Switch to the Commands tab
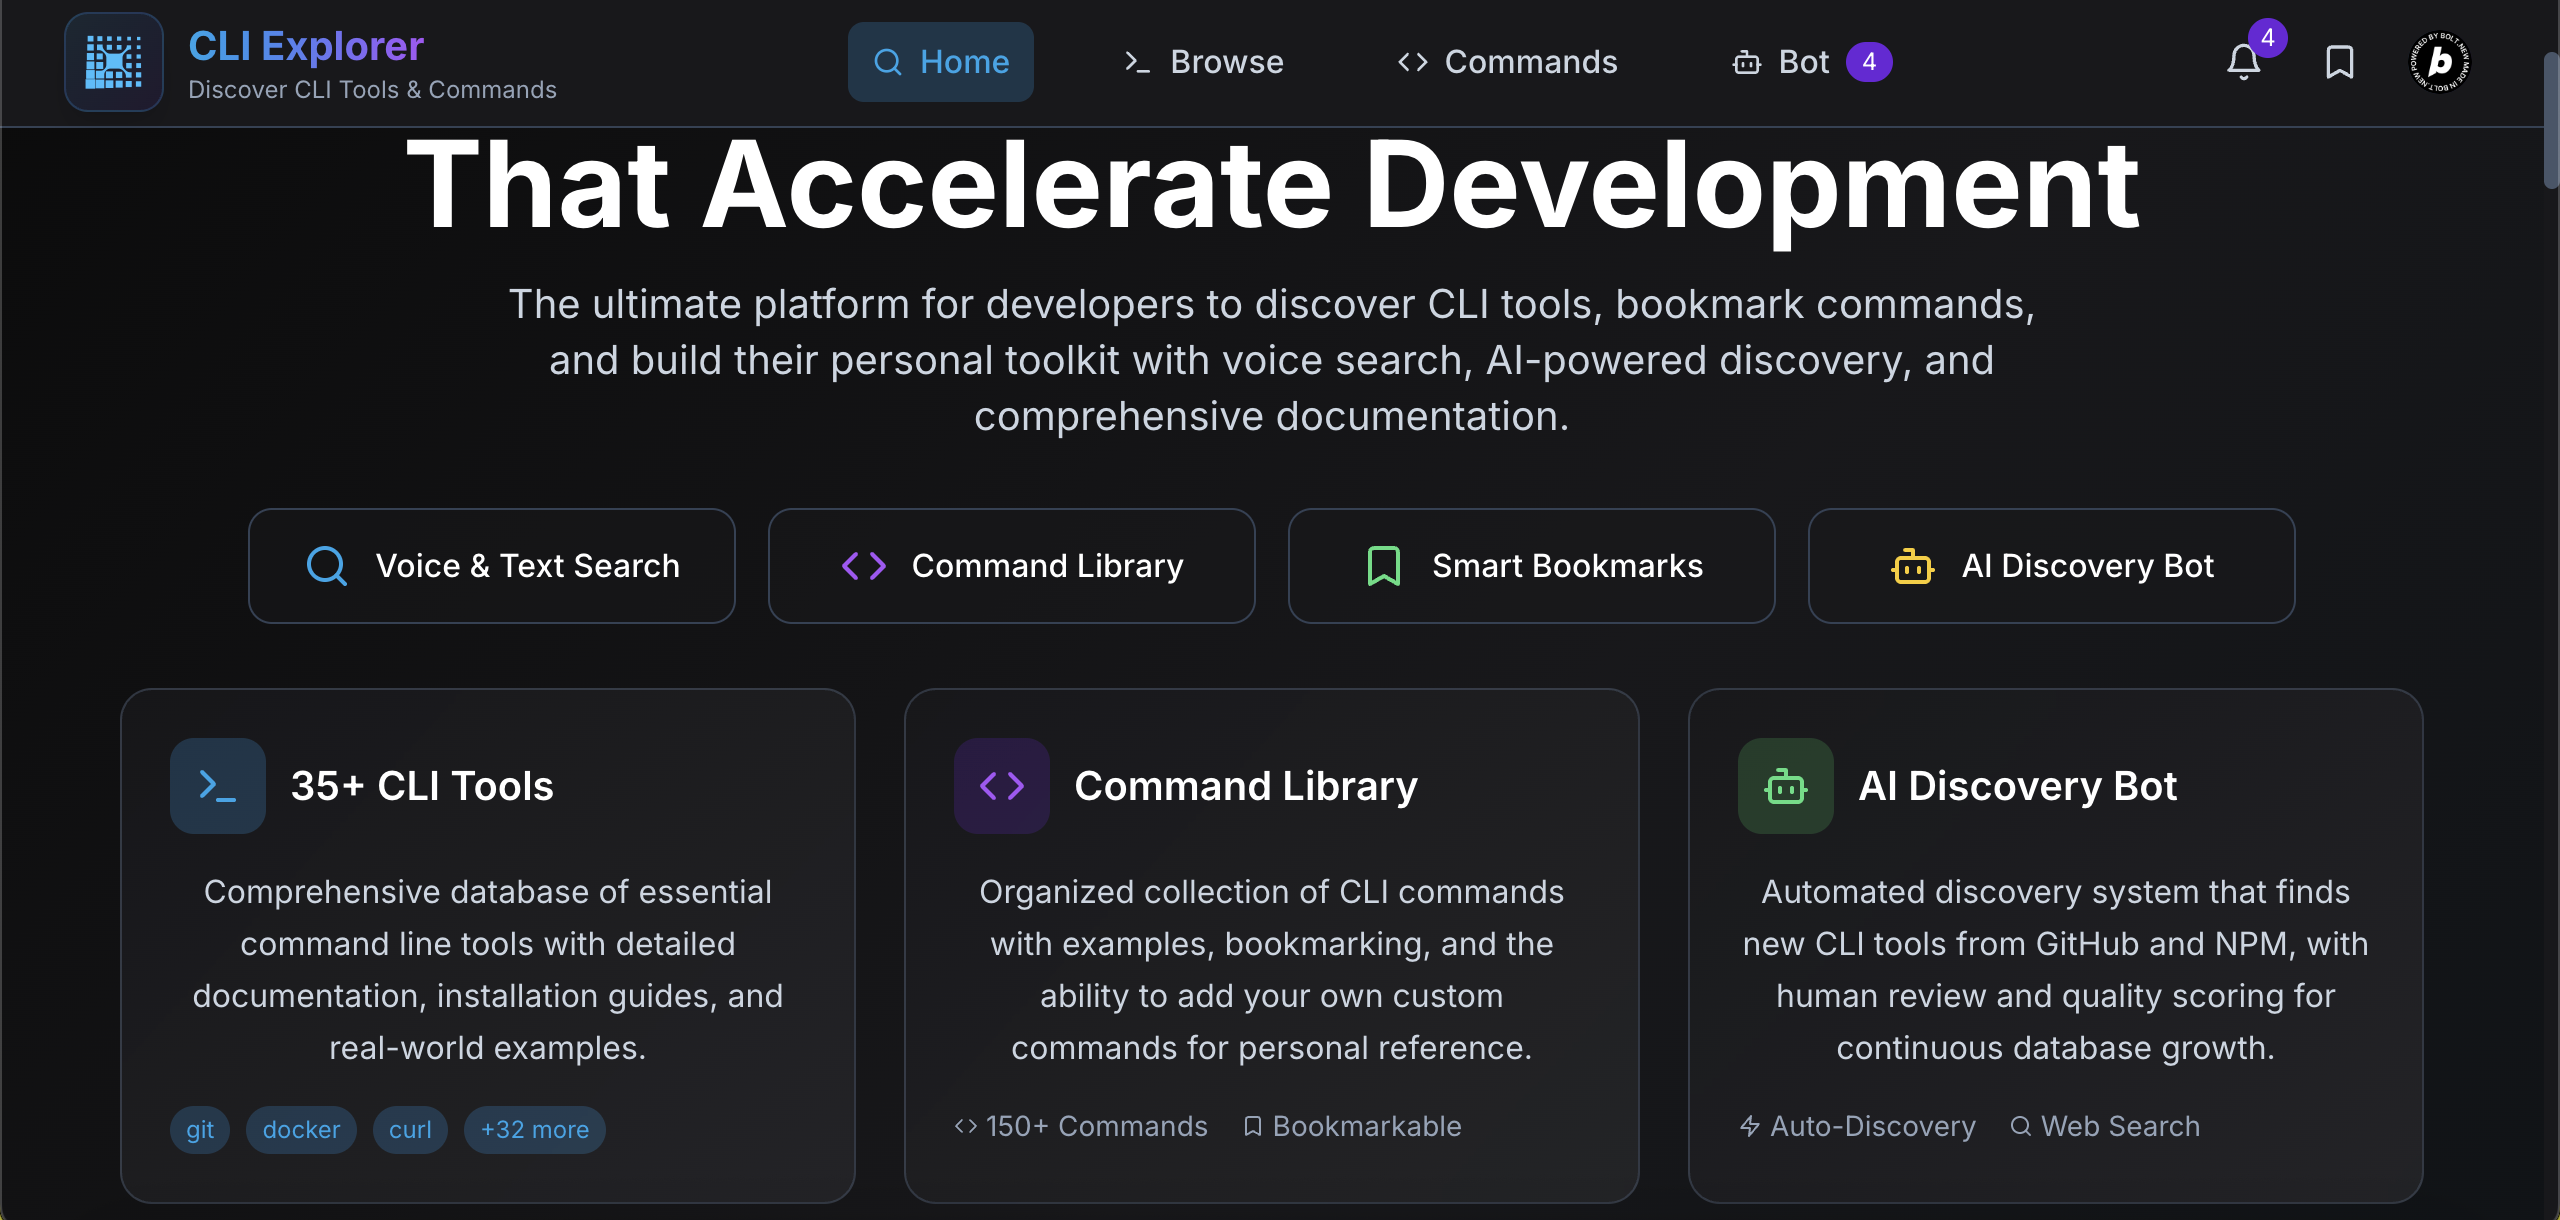 [x=1507, y=62]
